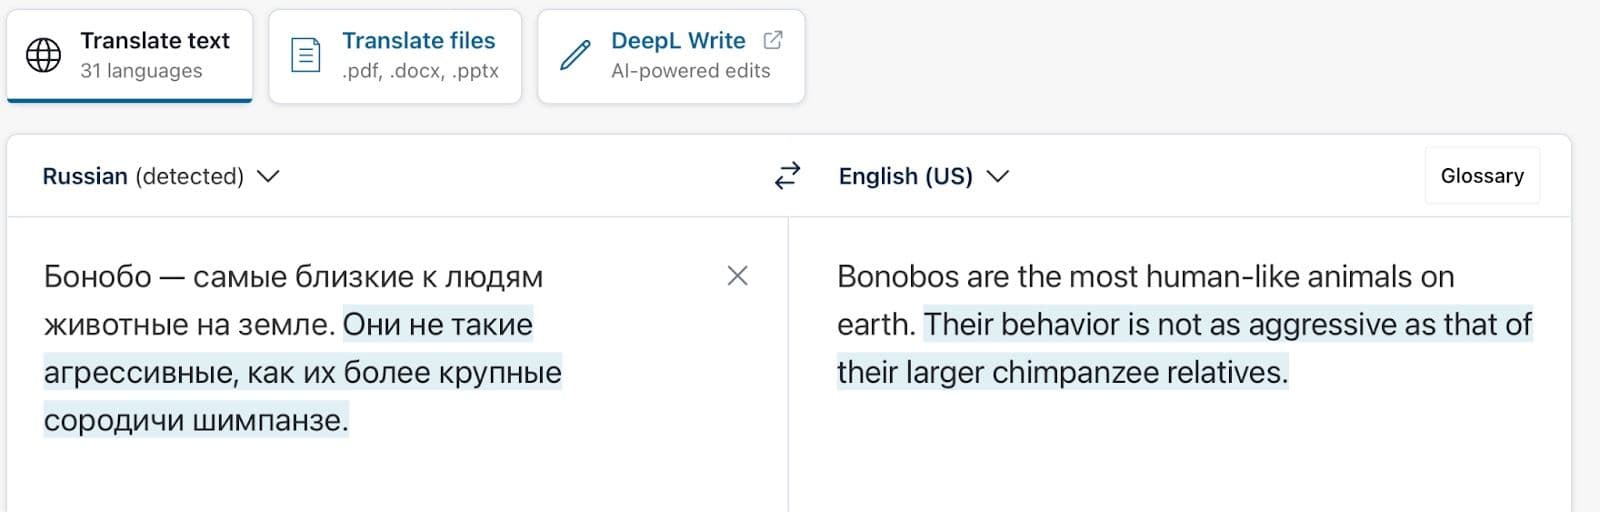Swap source and target languages

(x=788, y=176)
